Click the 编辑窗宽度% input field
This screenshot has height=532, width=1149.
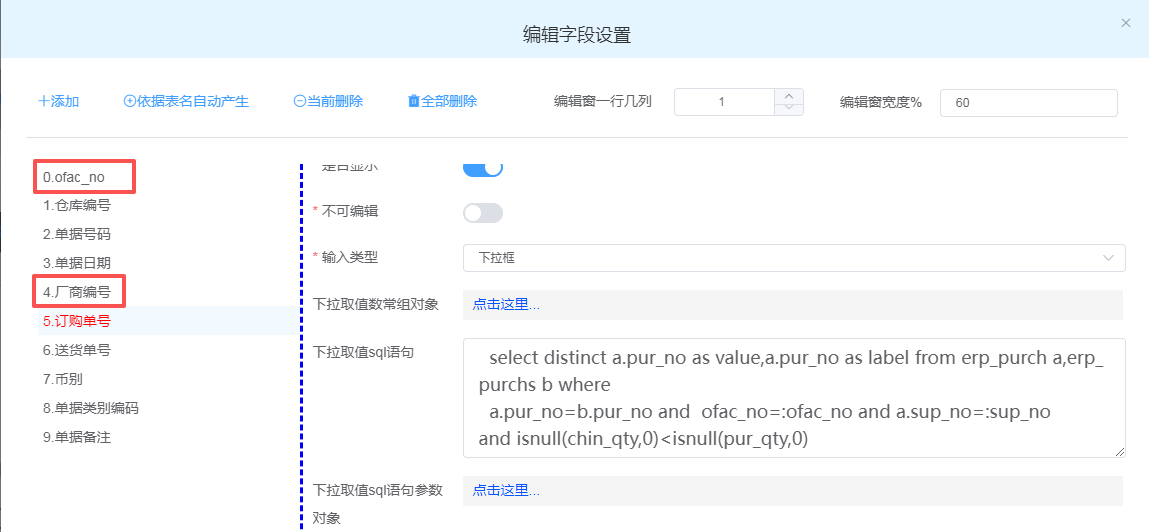tap(1028, 102)
